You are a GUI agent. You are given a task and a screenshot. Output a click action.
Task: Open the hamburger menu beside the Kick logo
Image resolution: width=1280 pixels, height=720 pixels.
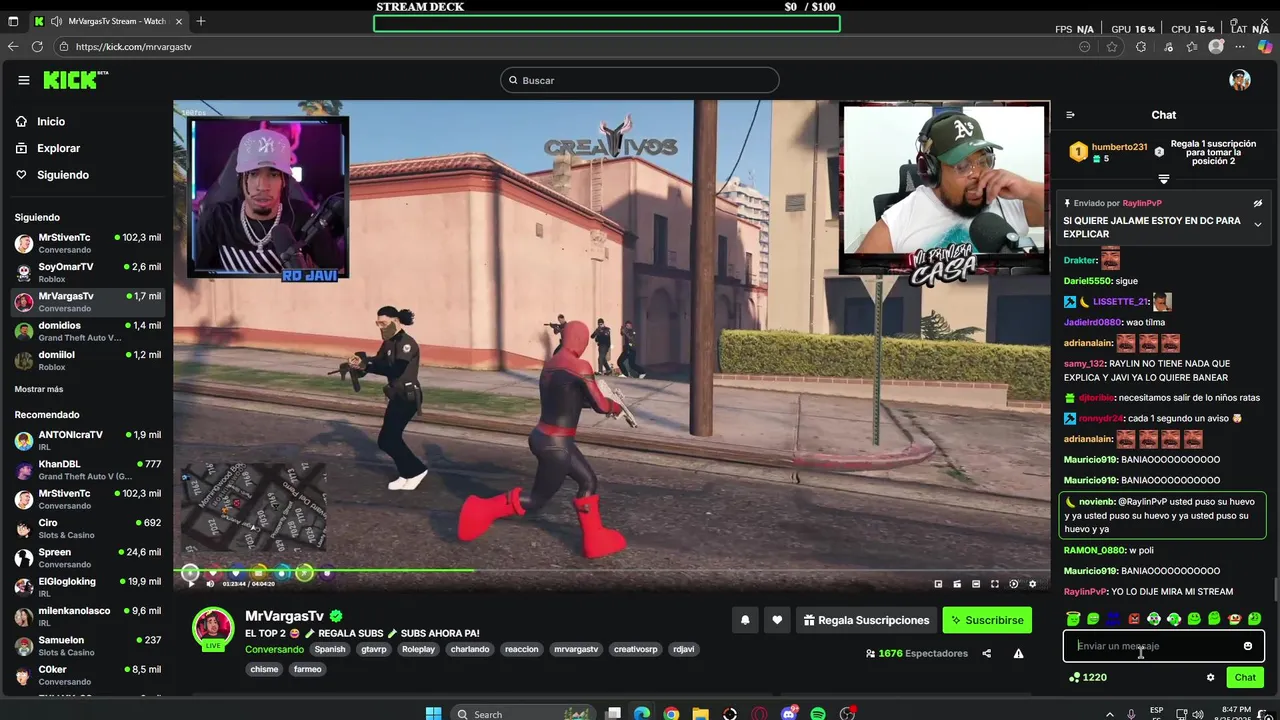(23, 80)
